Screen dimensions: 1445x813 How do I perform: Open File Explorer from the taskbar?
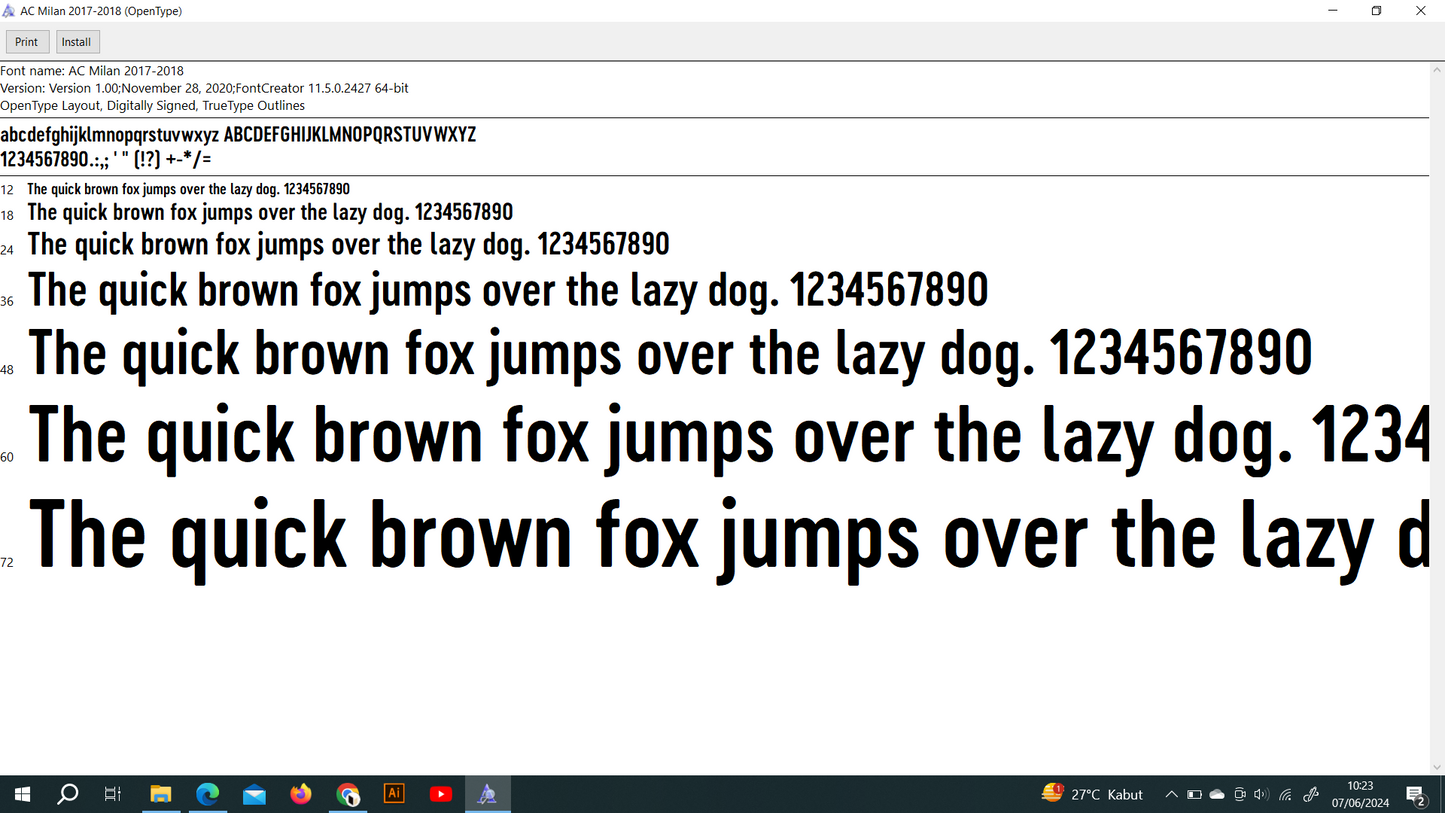click(x=160, y=794)
